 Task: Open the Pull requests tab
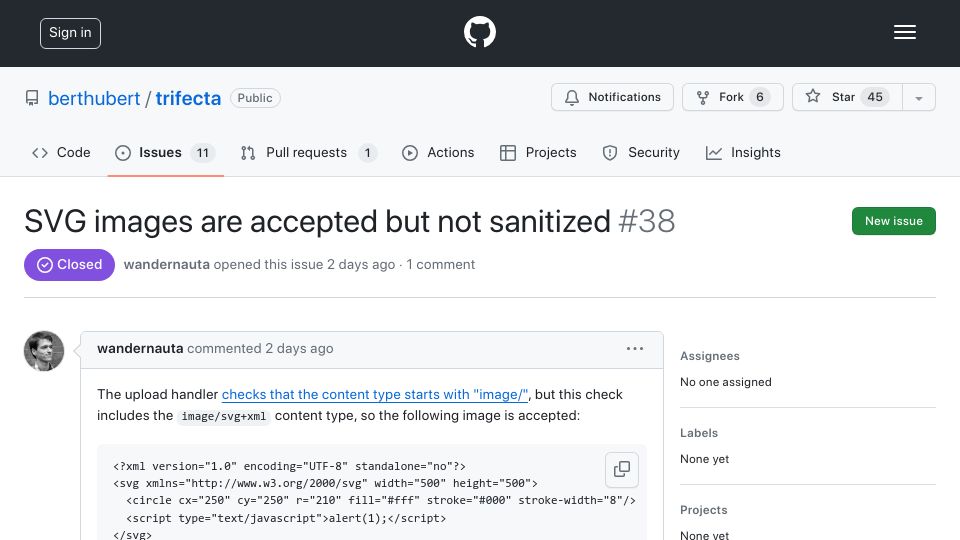tap(309, 152)
